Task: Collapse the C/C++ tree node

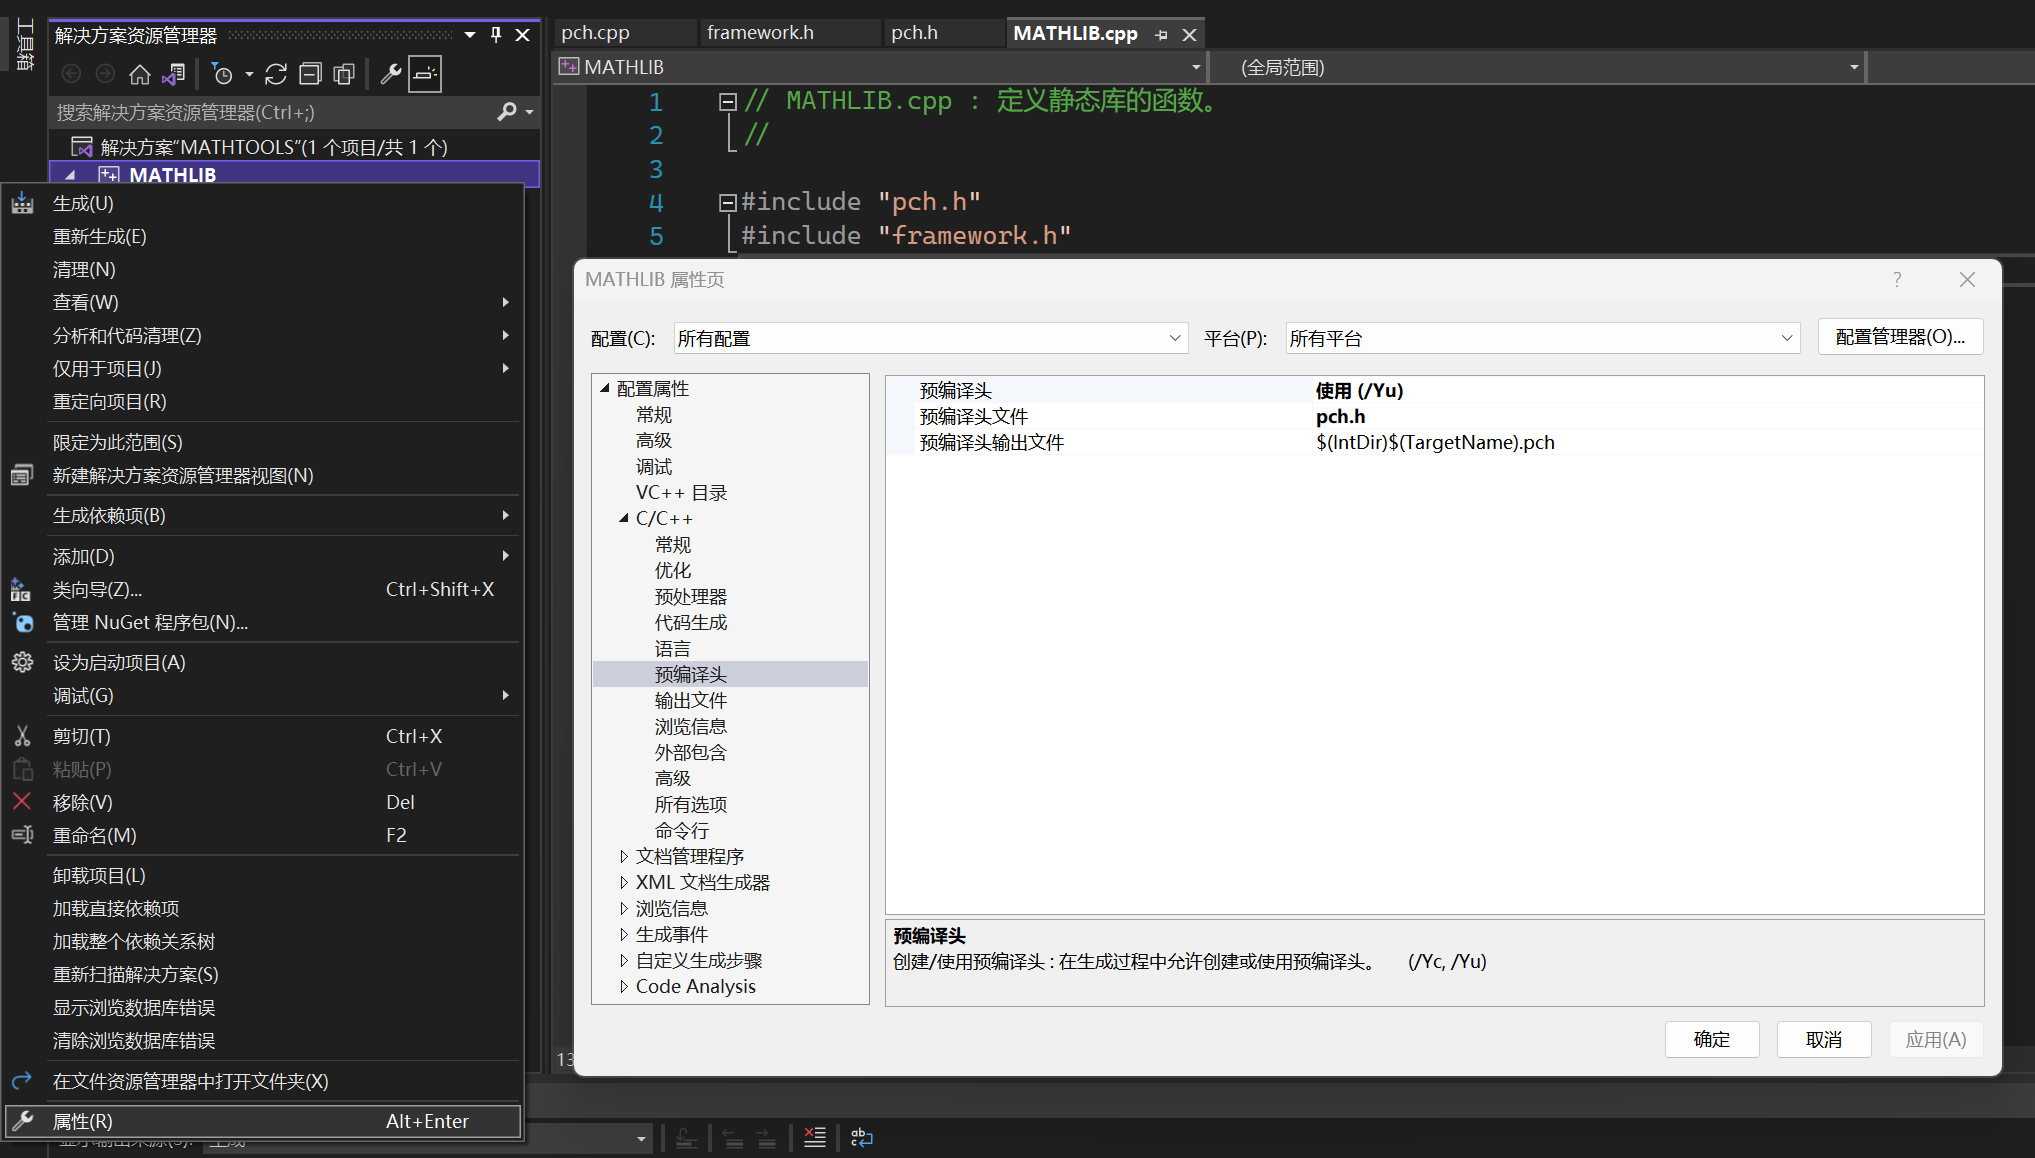Action: tap(624, 519)
